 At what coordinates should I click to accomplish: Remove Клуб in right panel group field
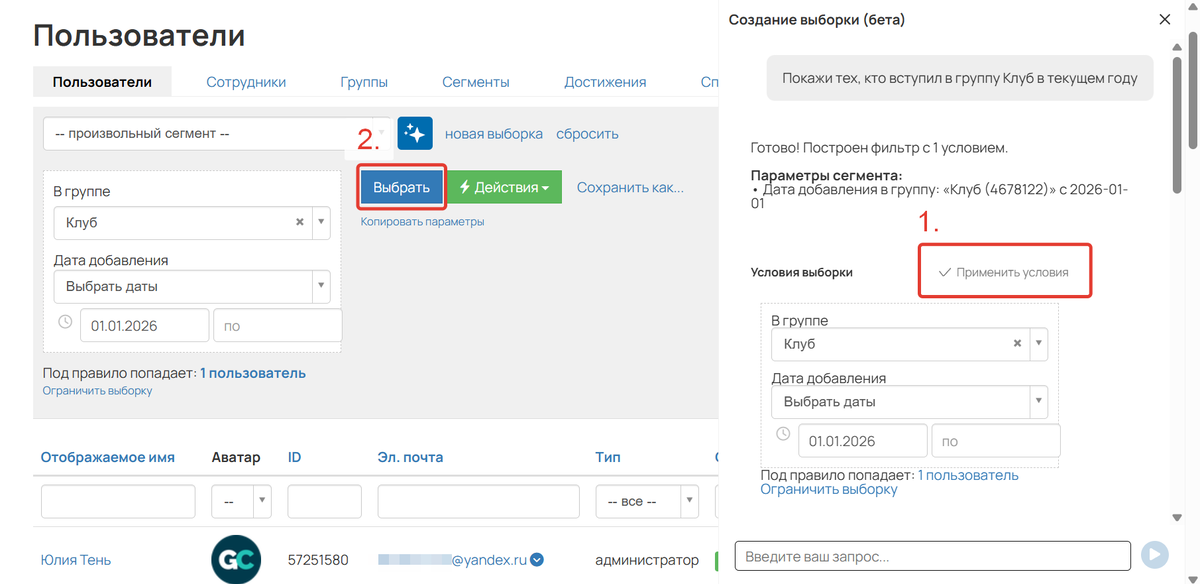(1017, 344)
